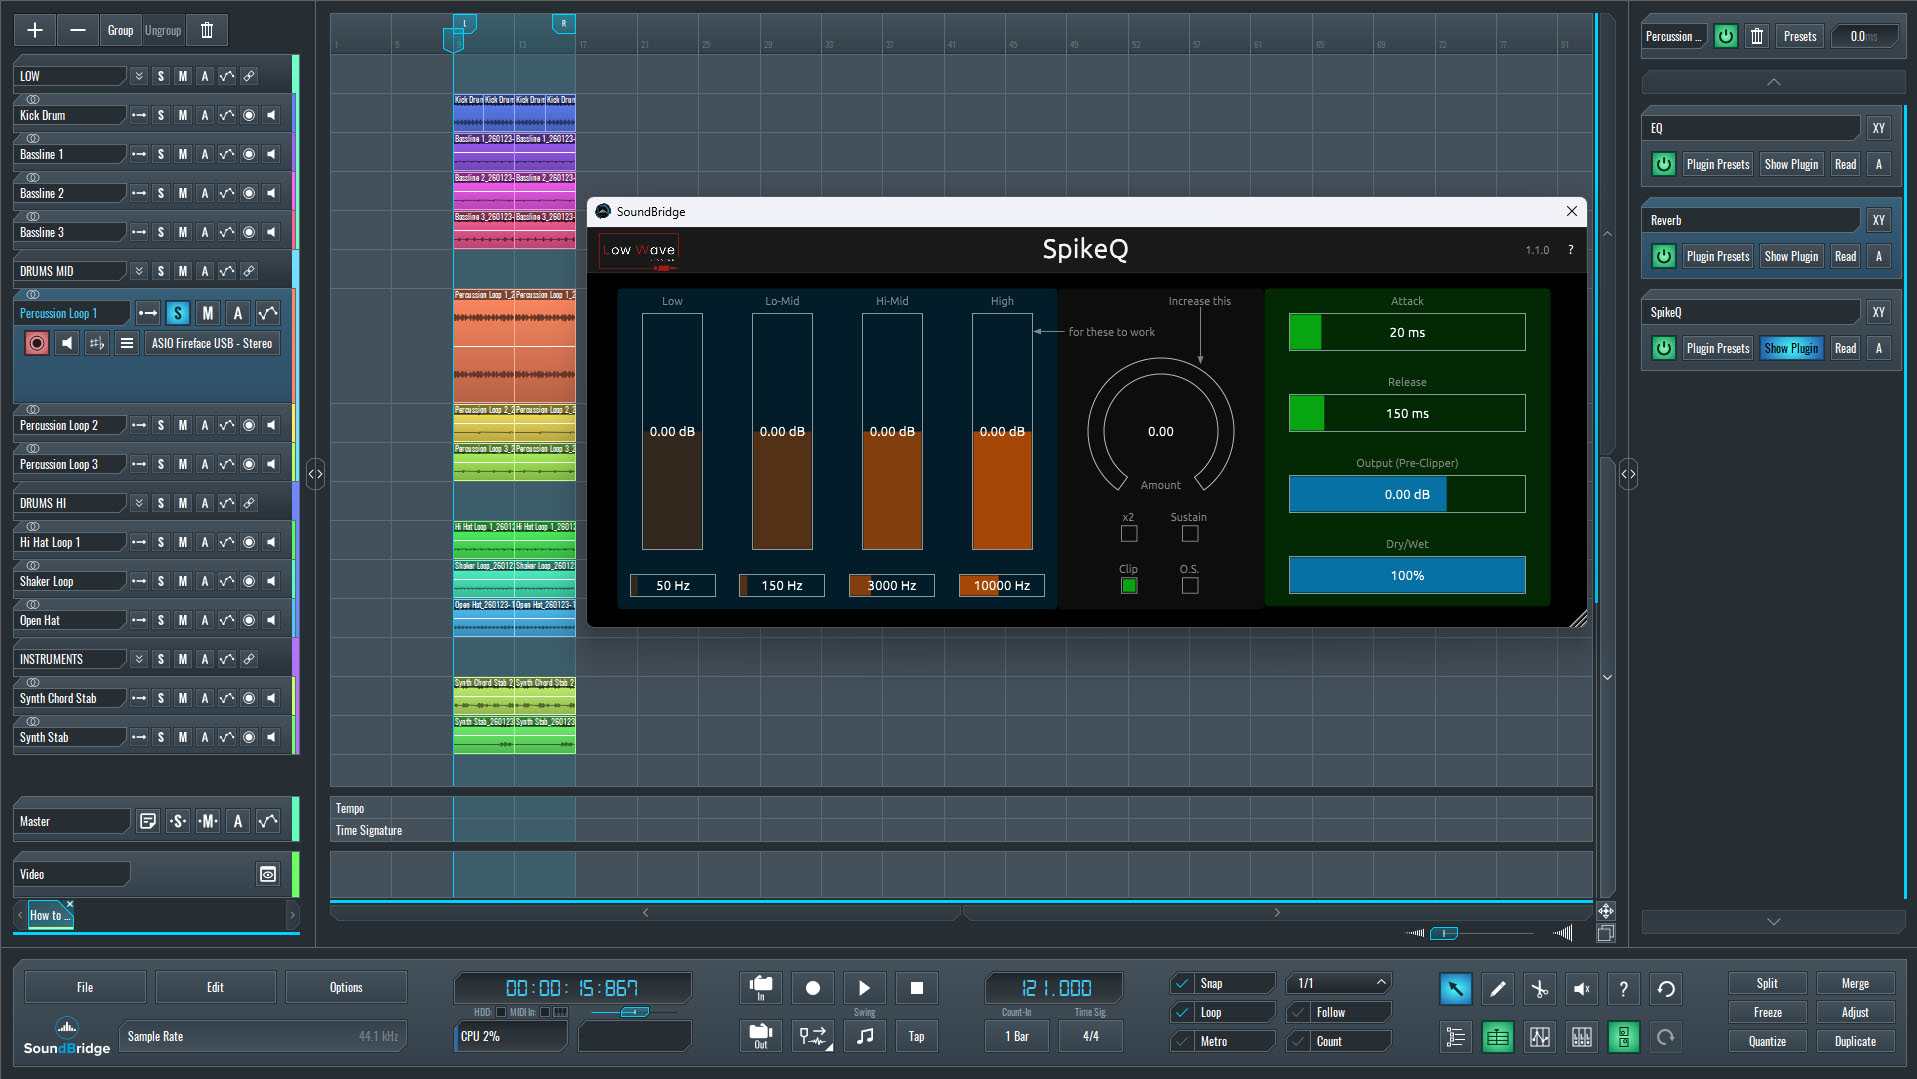Open the ASIO Fireface USB - Stereo input dropdown
1917x1079 pixels.
point(212,343)
